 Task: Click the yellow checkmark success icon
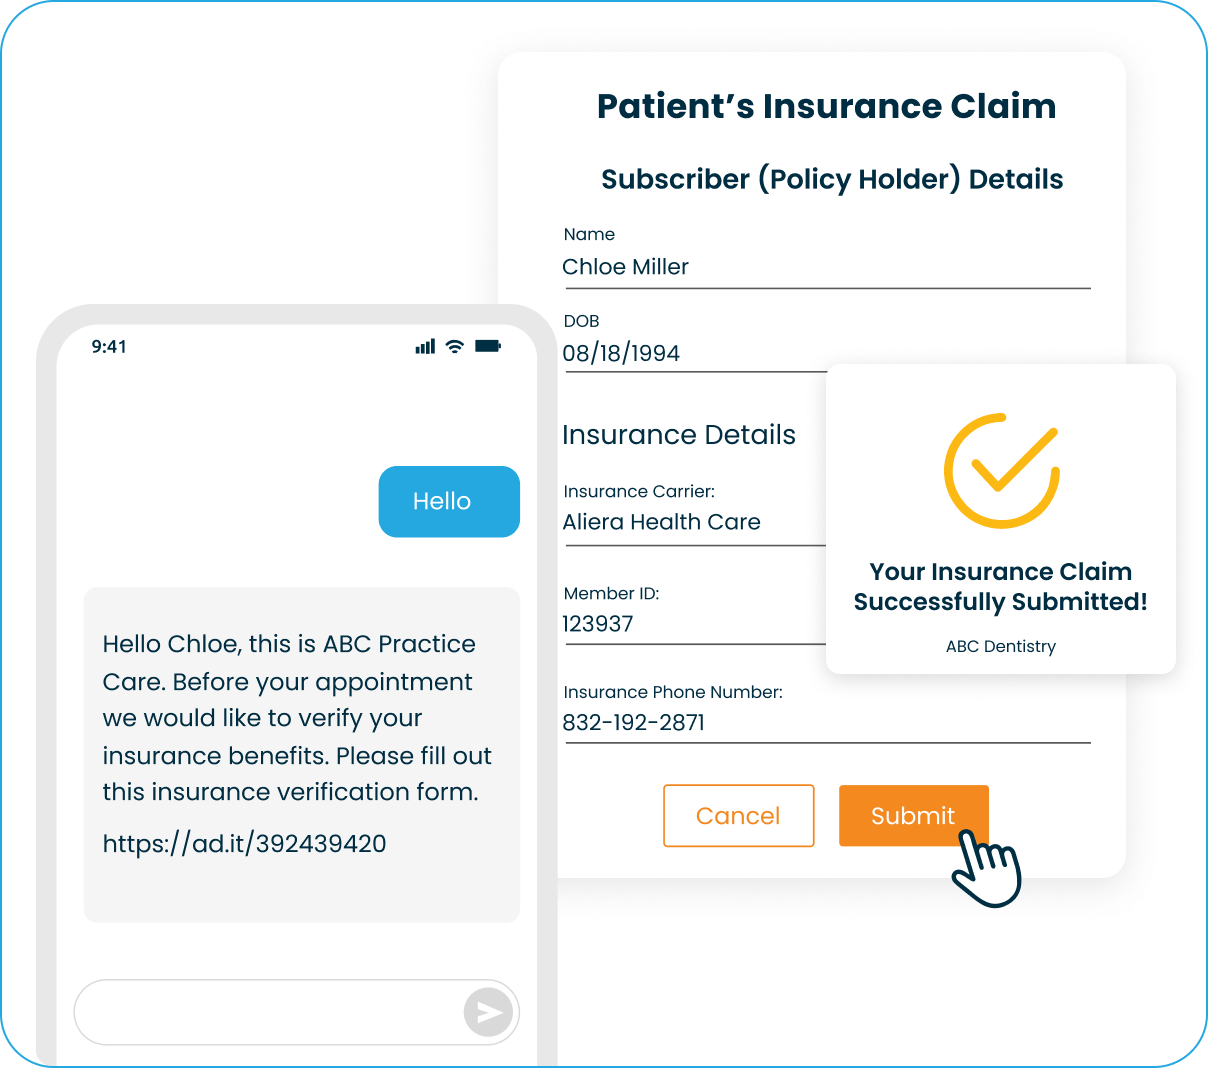[1001, 469]
